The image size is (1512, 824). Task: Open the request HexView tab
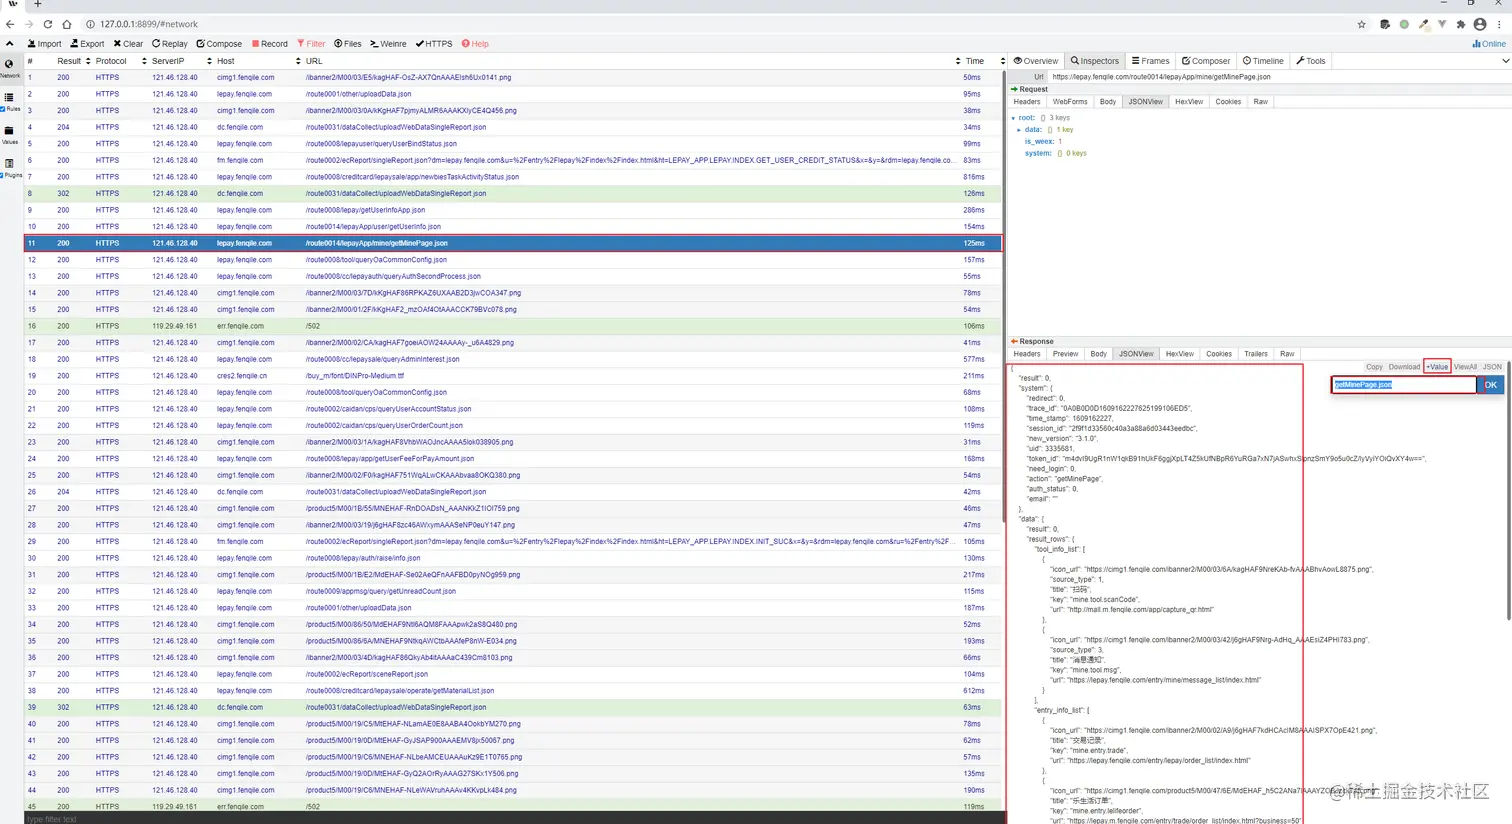[x=1189, y=102]
